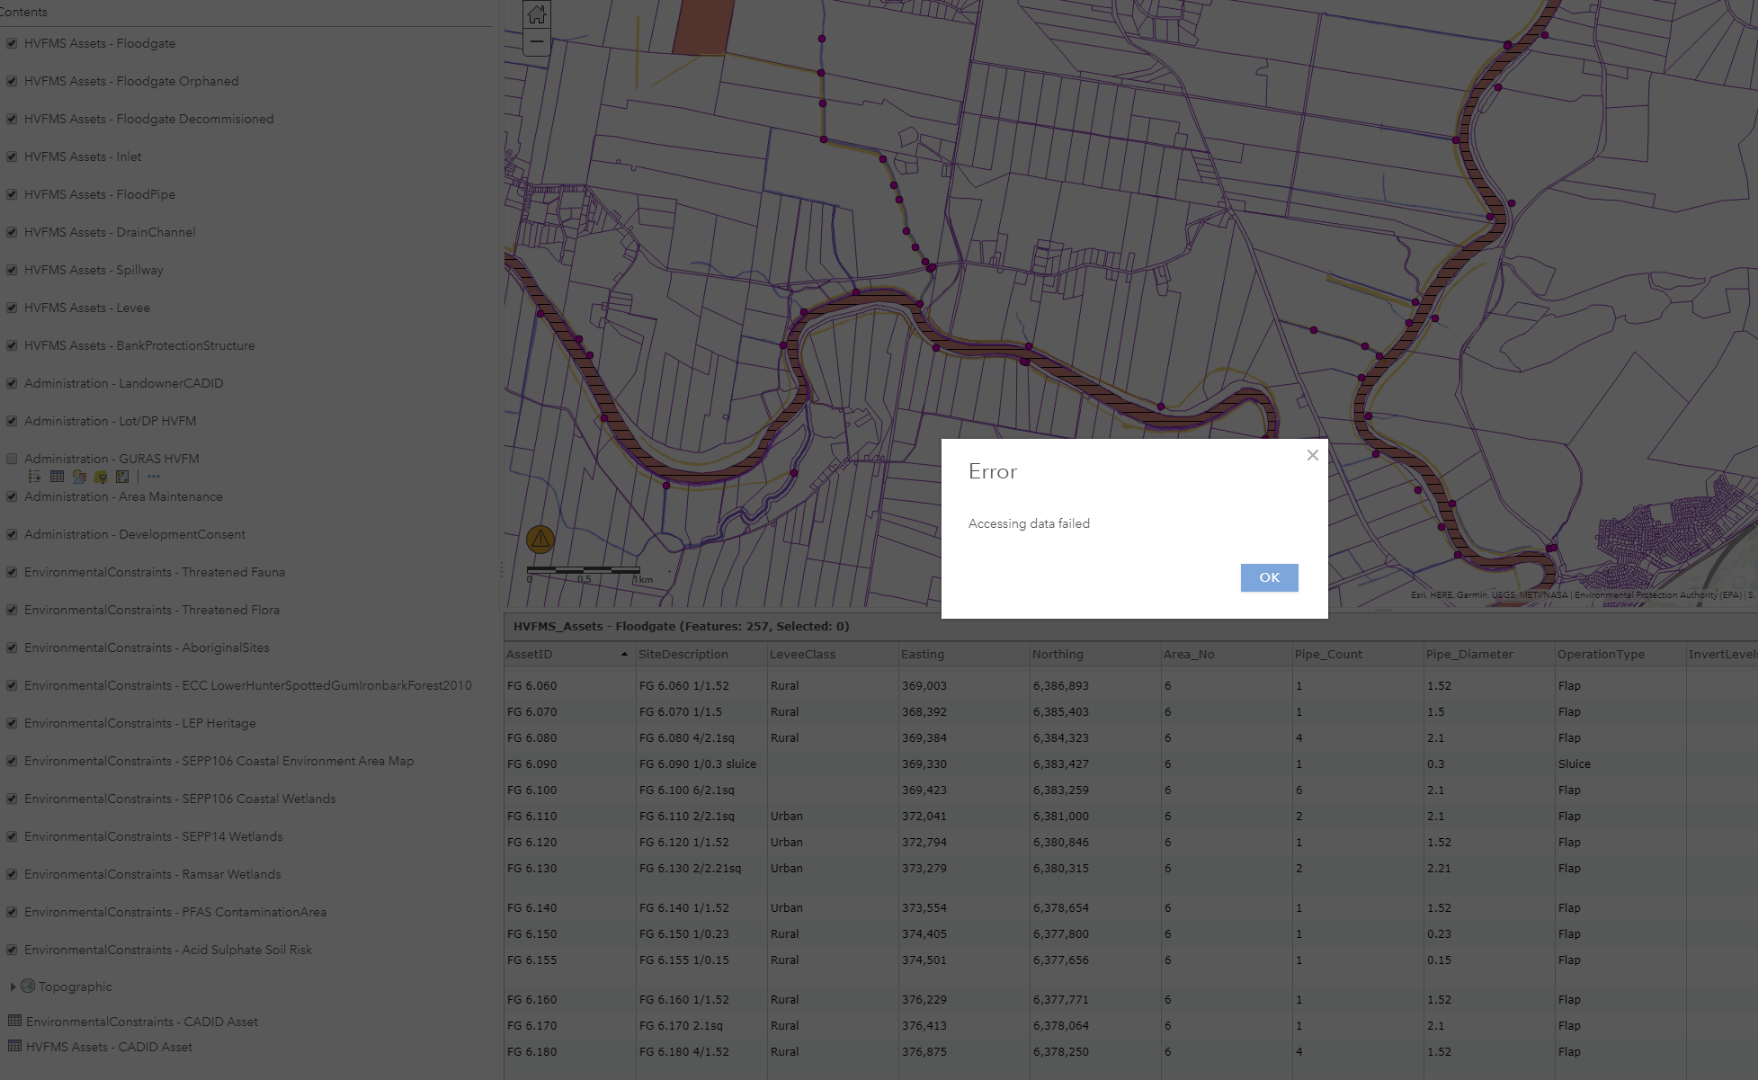Viewport: 1758px width, 1080px height.
Task: Return the map to home extent
Action: coord(537,14)
